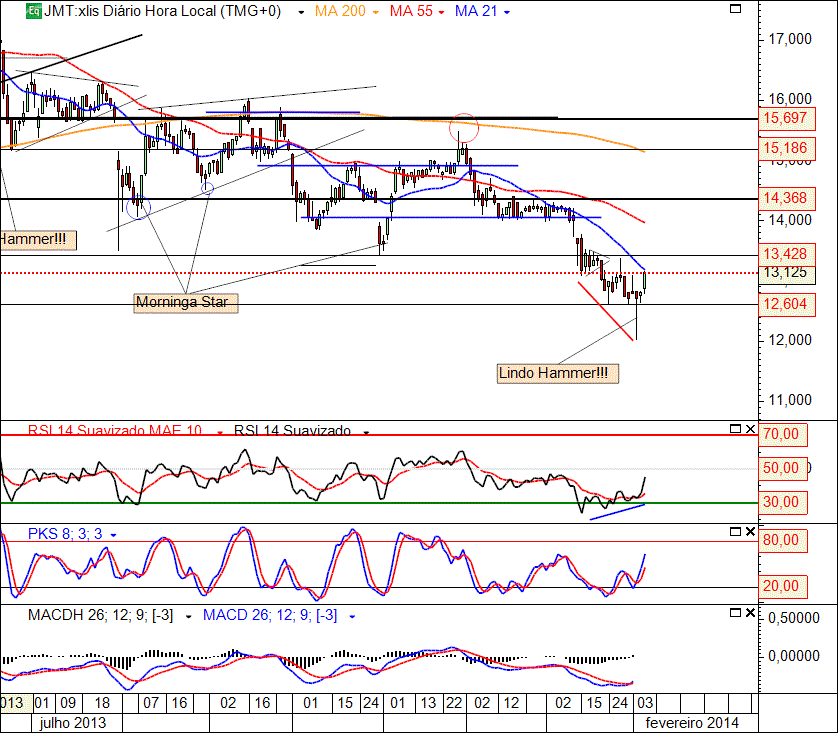The width and height of the screenshot is (838, 733).
Task: Open RSI 14 Suavizado MAE 10 dropdown
Action: [220, 432]
